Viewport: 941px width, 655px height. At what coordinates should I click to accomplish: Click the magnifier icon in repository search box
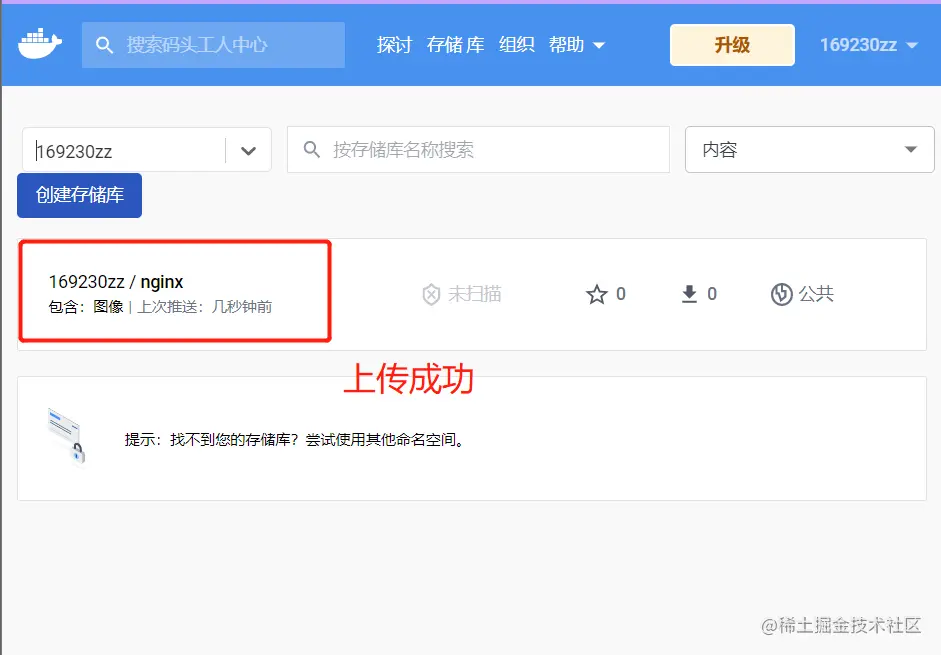[x=311, y=149]
